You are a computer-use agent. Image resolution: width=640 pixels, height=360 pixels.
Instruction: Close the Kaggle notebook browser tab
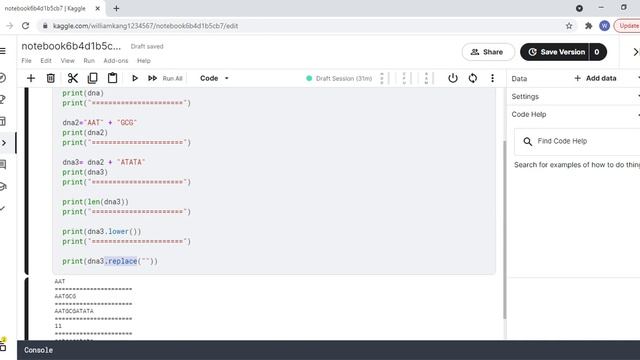coord(98,8)
